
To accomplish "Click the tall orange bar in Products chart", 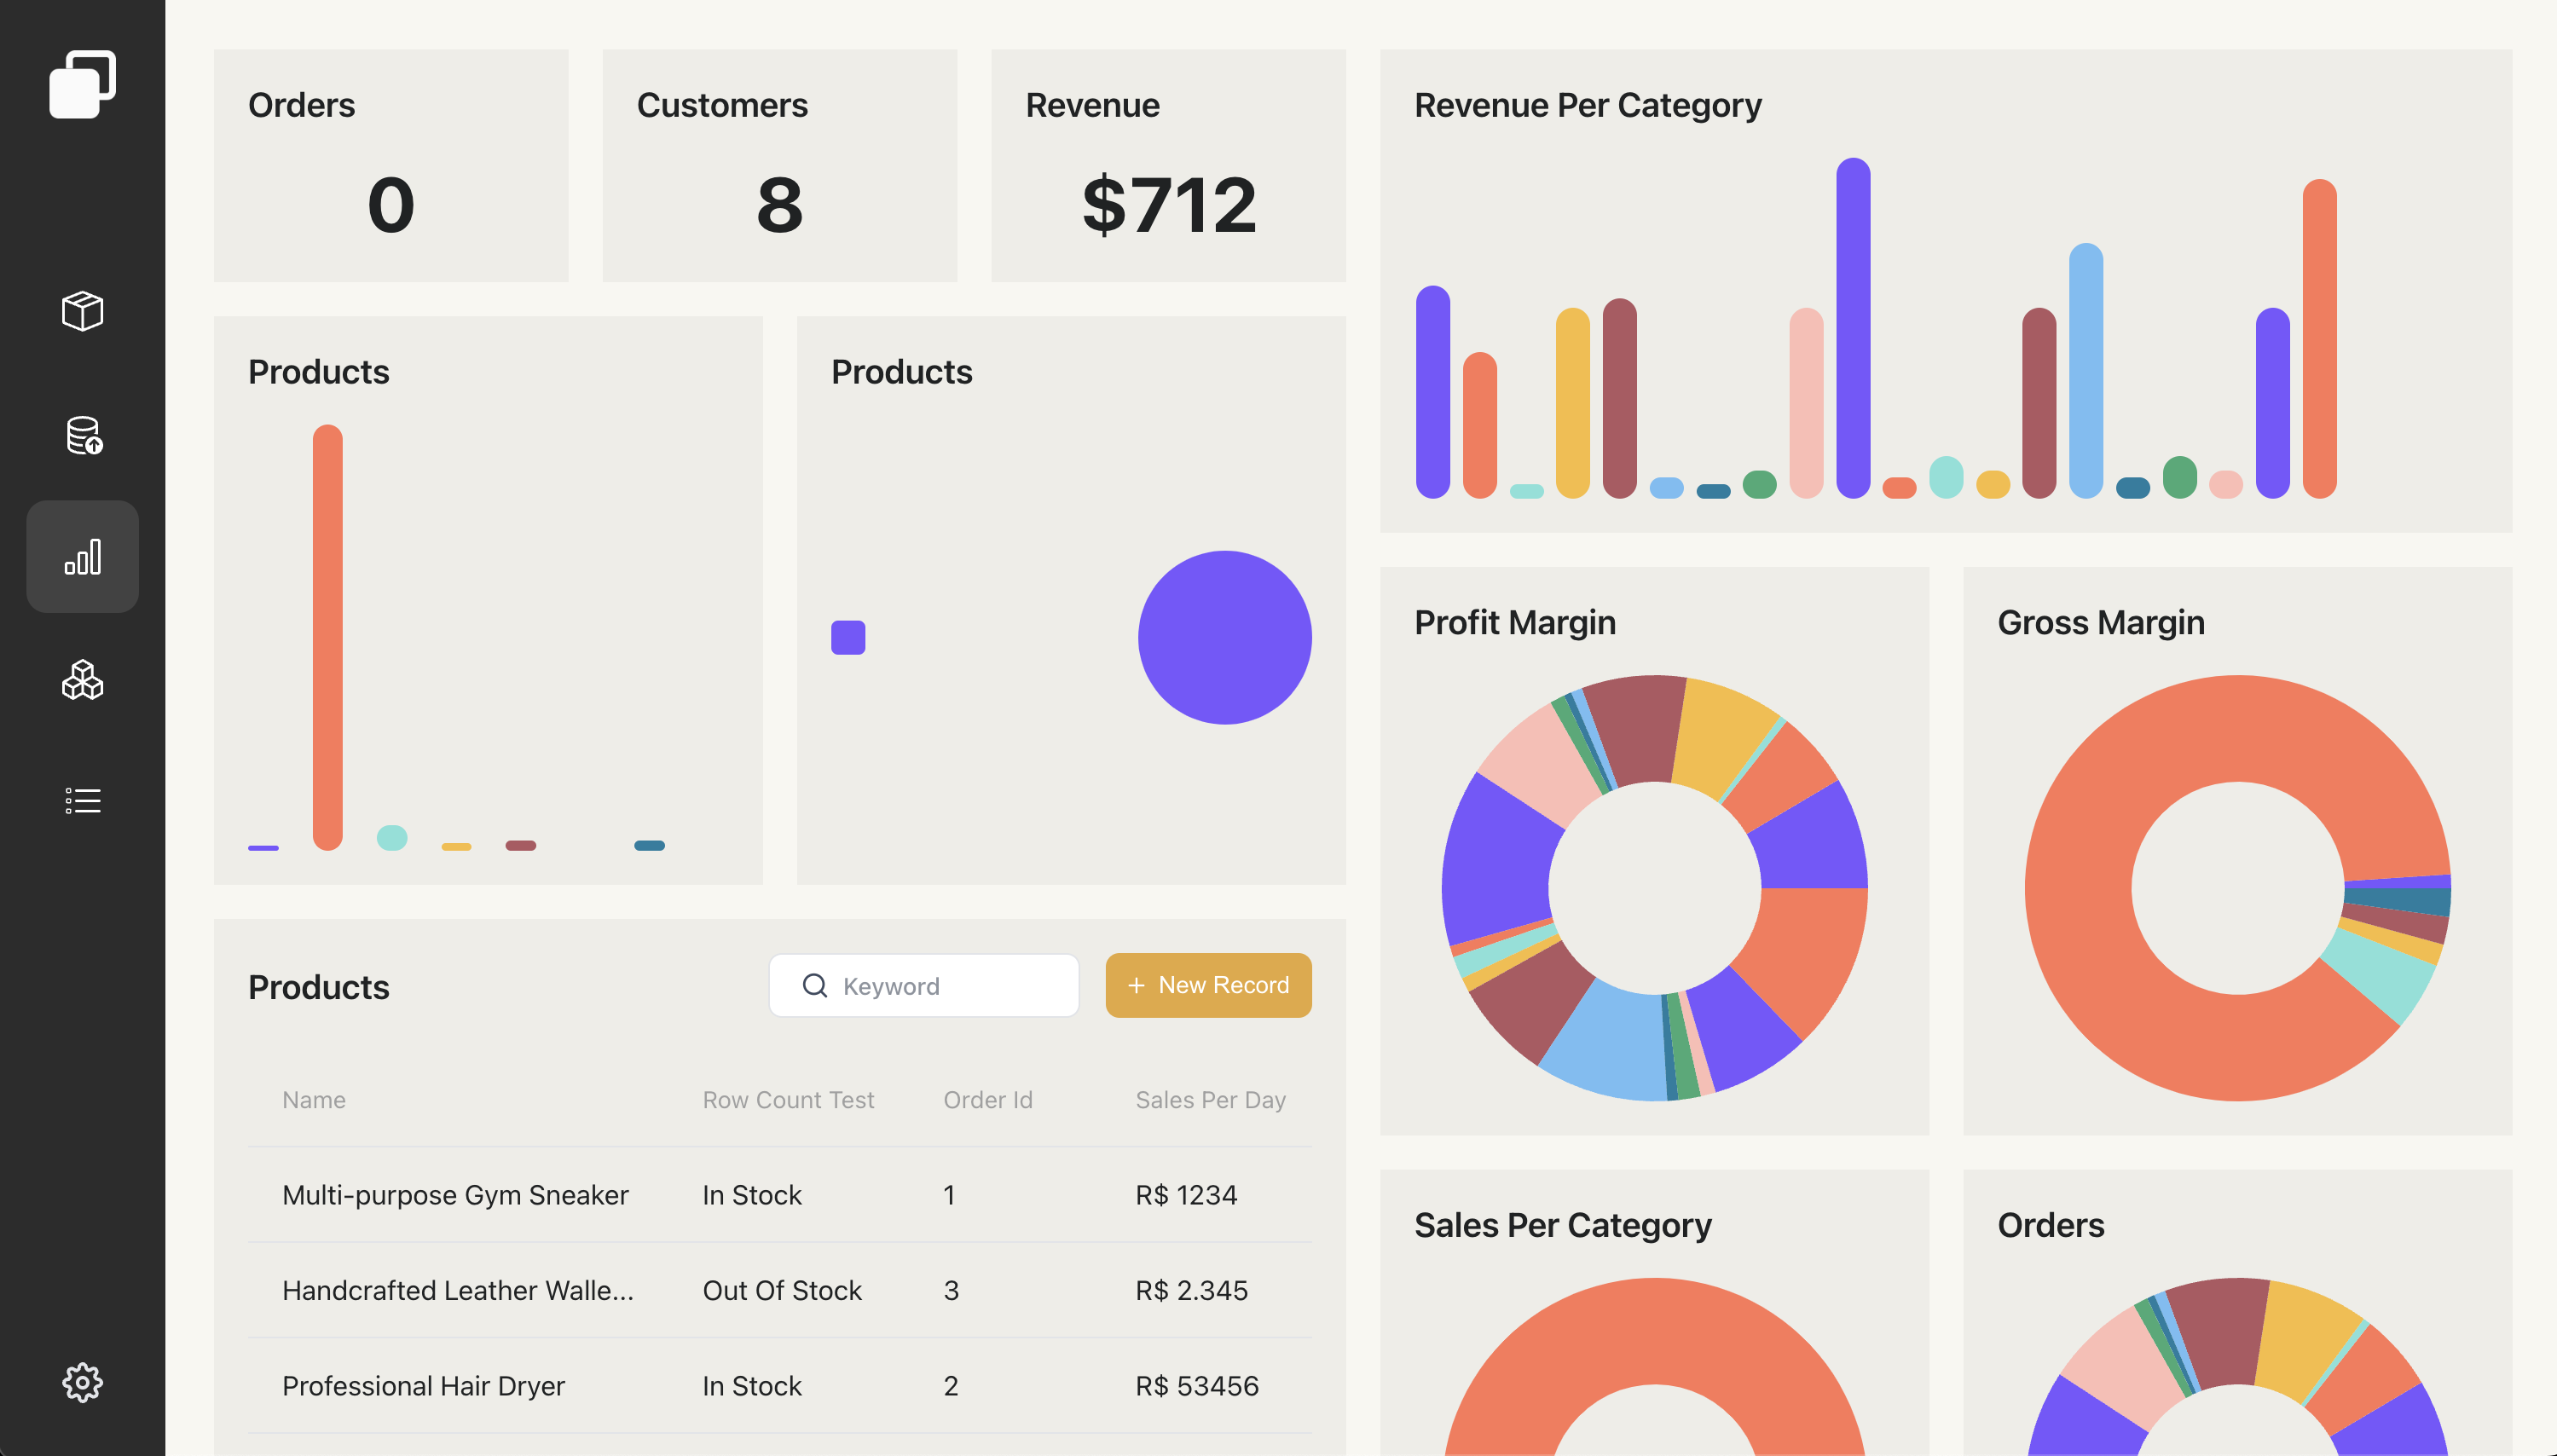I will click(x=327, y=636).
